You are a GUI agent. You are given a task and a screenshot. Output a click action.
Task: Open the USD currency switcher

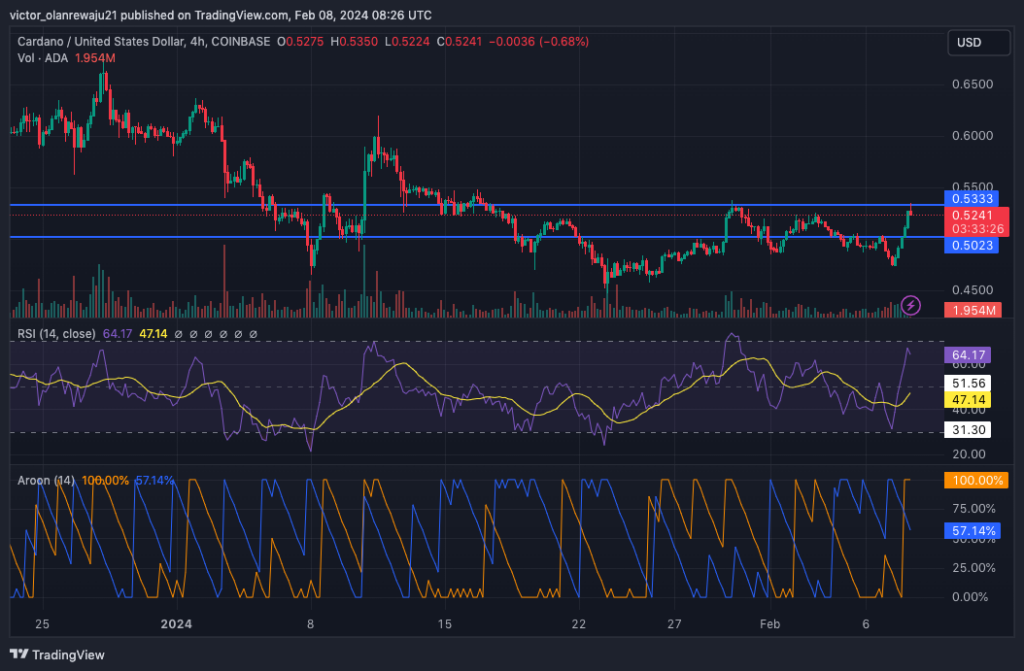pos(977,43)
